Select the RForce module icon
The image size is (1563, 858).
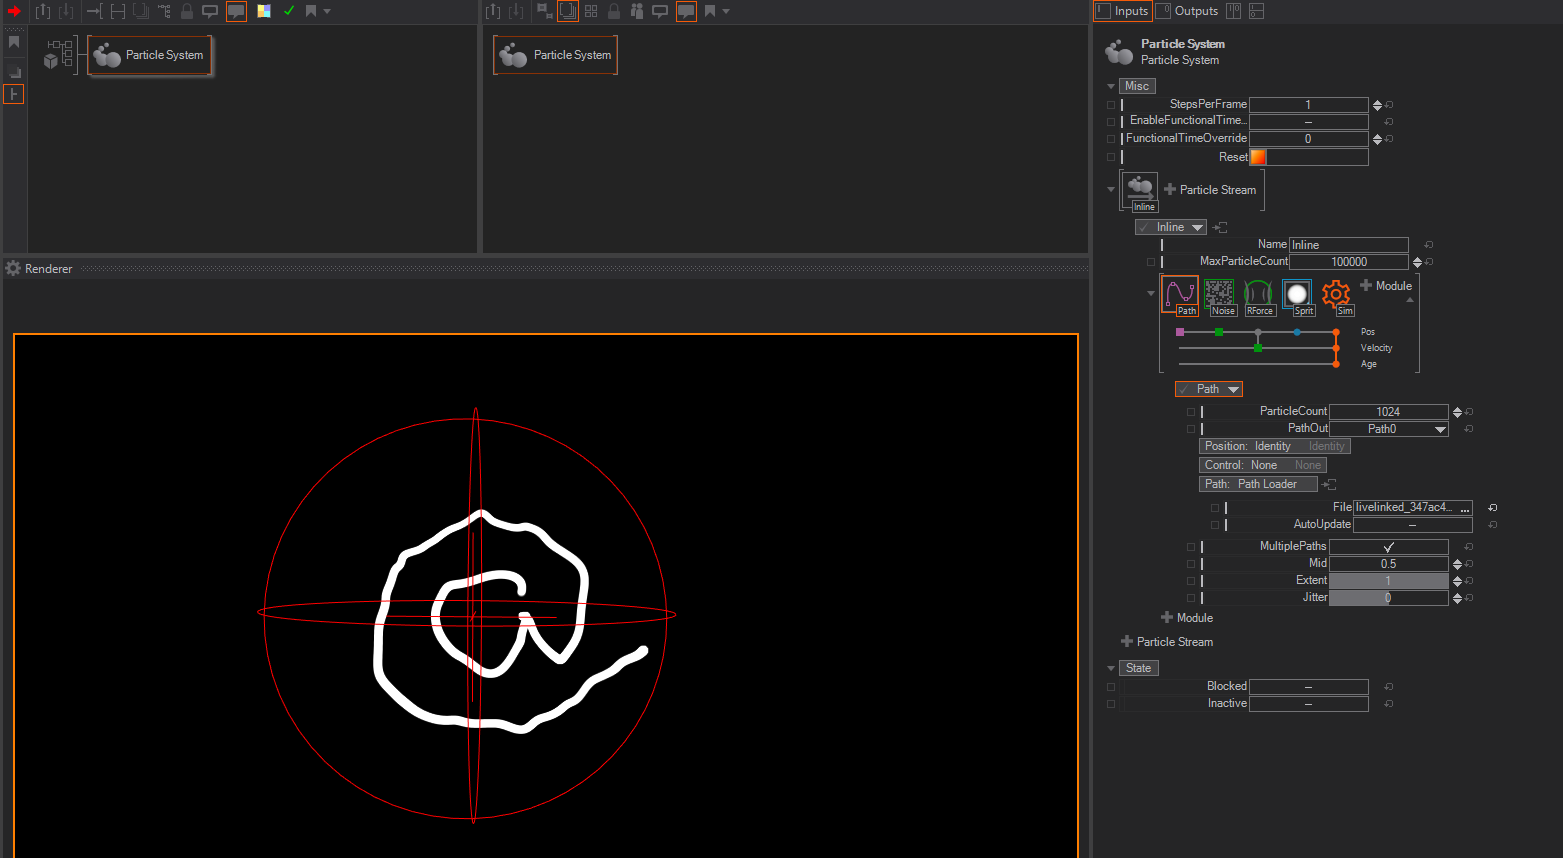(1258, 294)
